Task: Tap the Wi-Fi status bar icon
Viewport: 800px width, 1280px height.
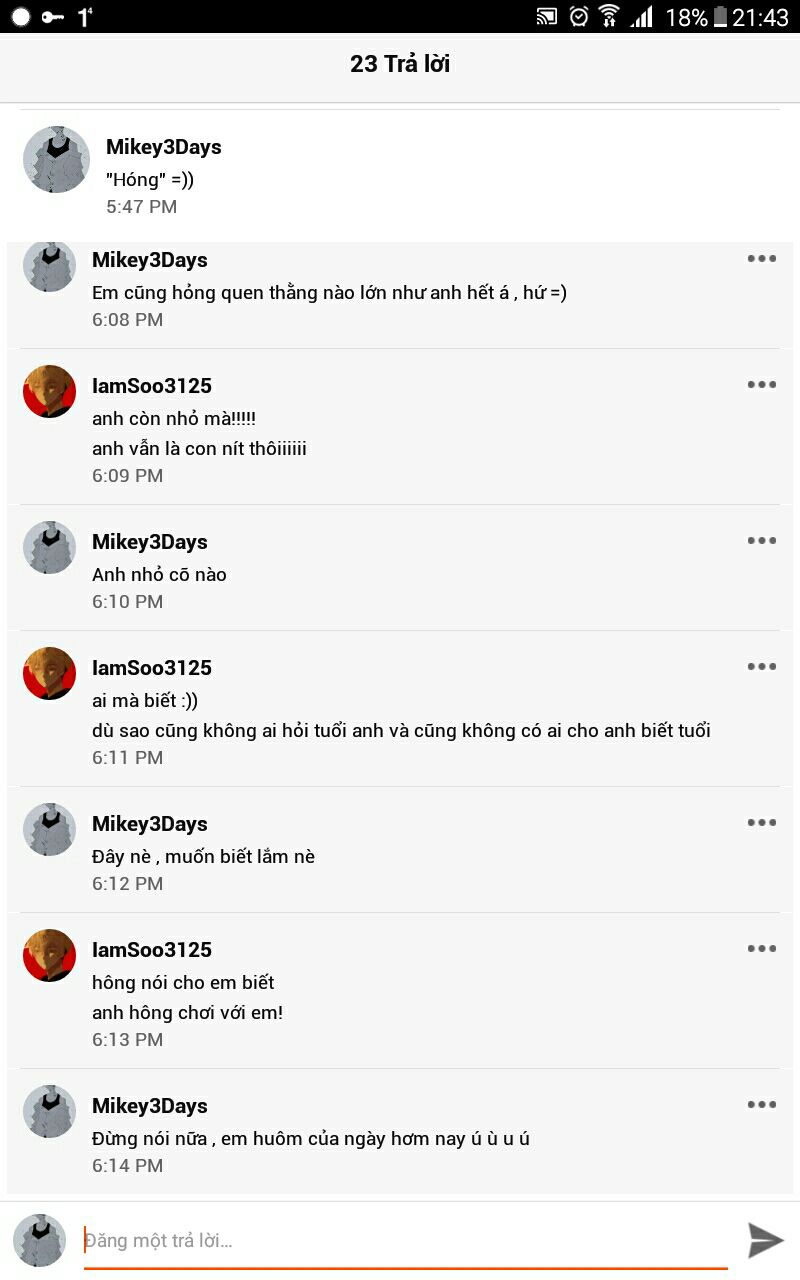Action: (x=609, y=16)
